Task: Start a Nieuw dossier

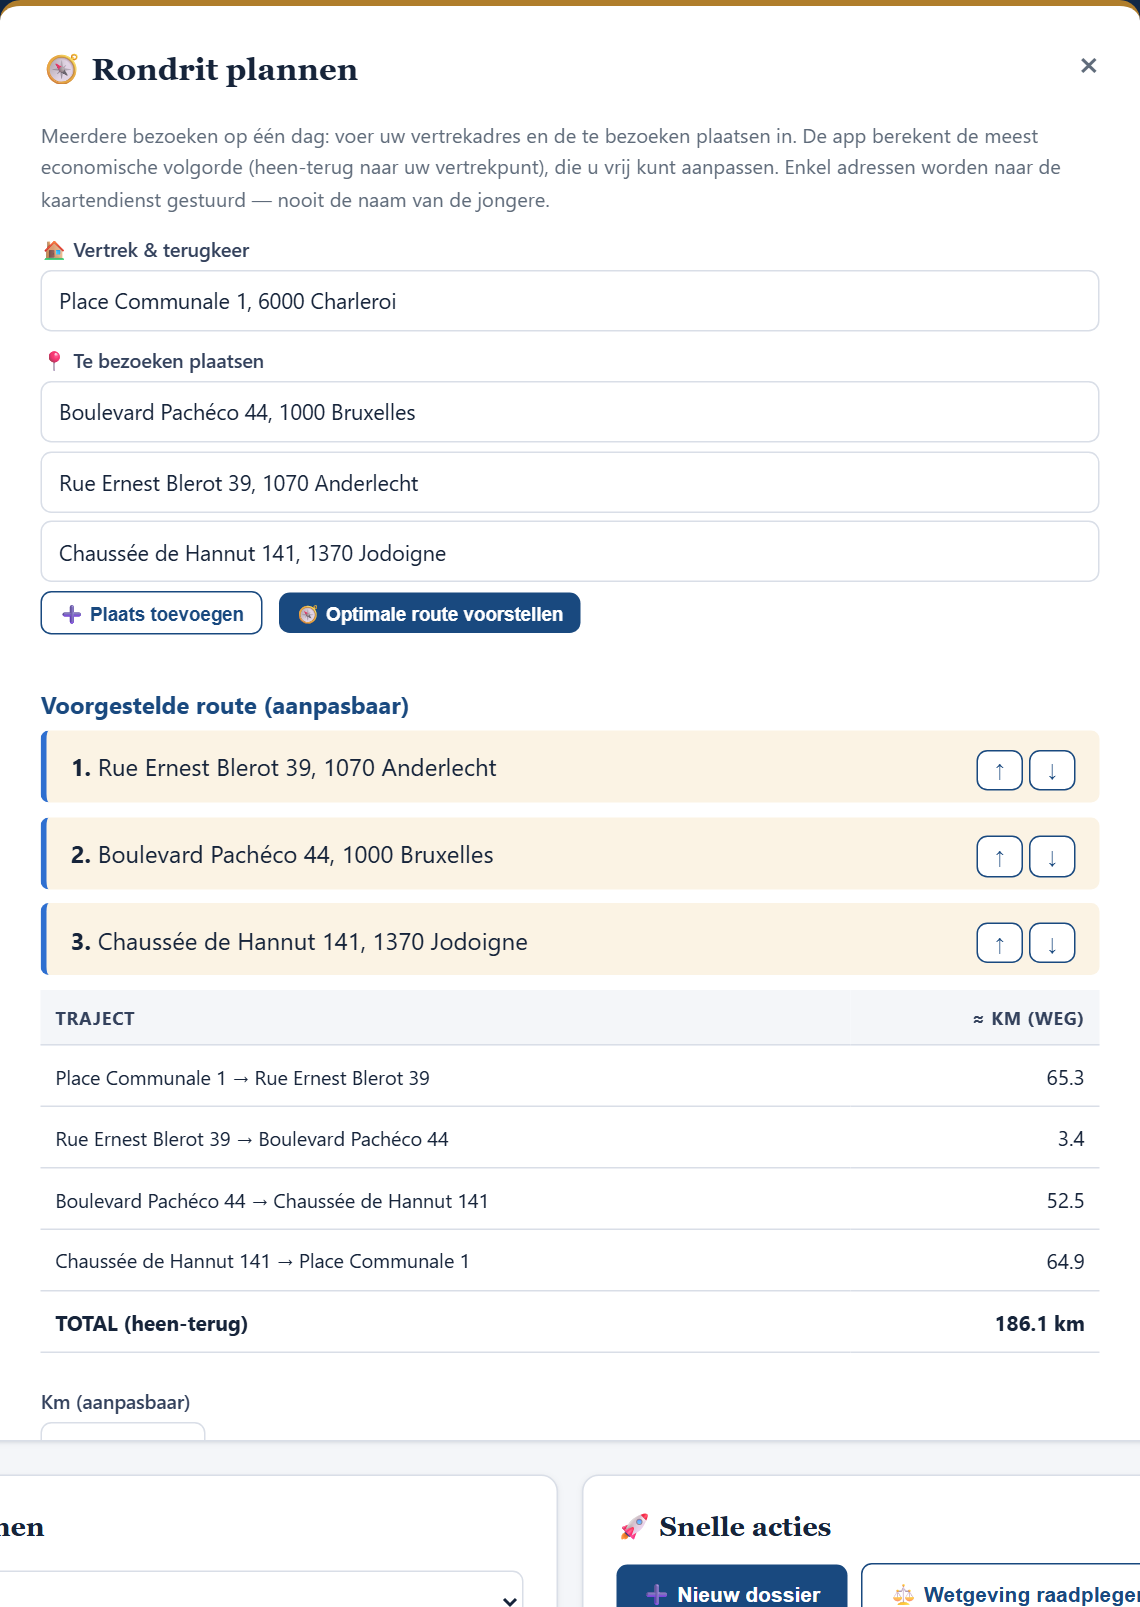Action: [x=732, y=1587]
